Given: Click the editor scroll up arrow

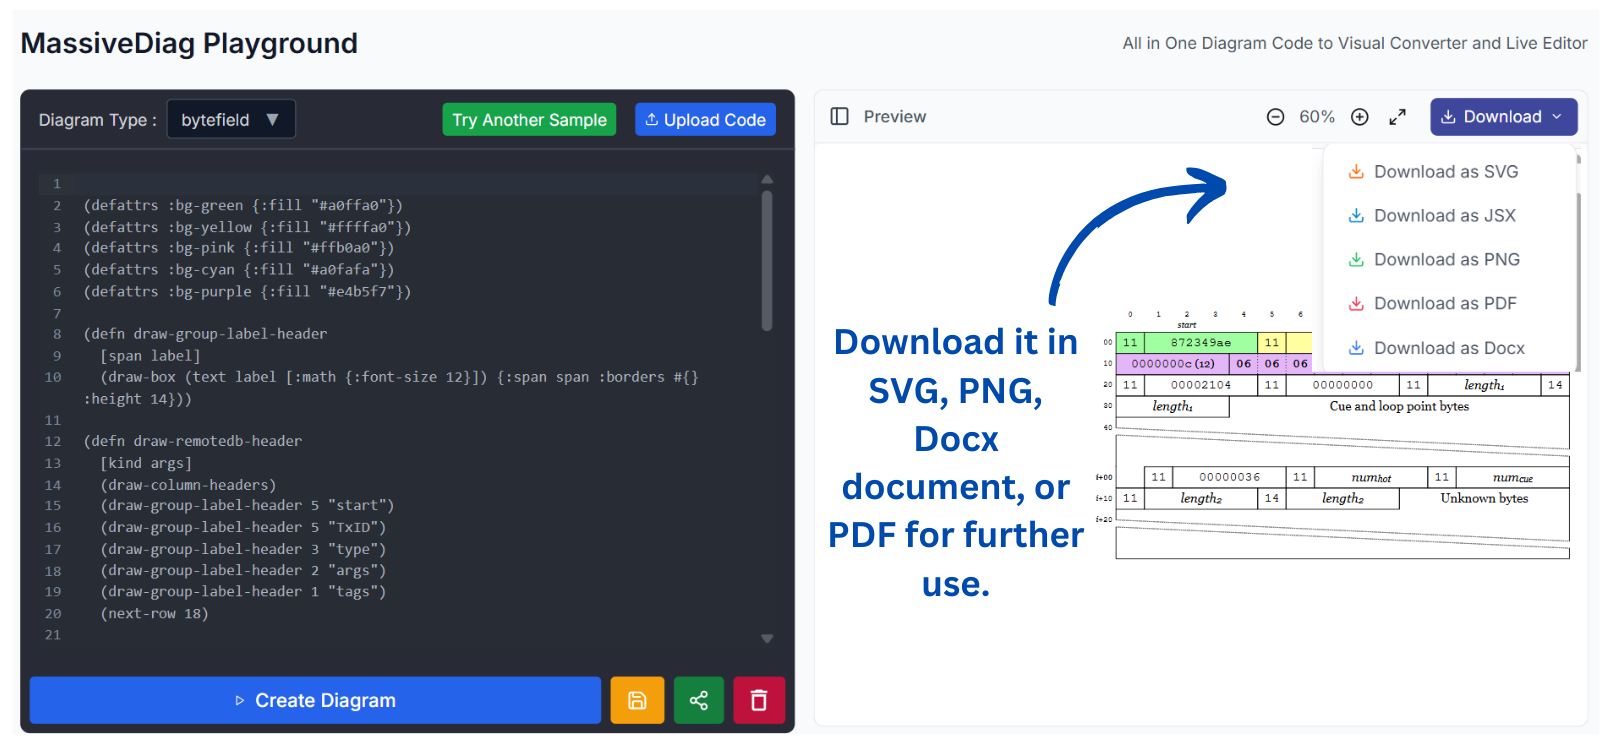Looking at the screenshot, I should pos(767,179).
